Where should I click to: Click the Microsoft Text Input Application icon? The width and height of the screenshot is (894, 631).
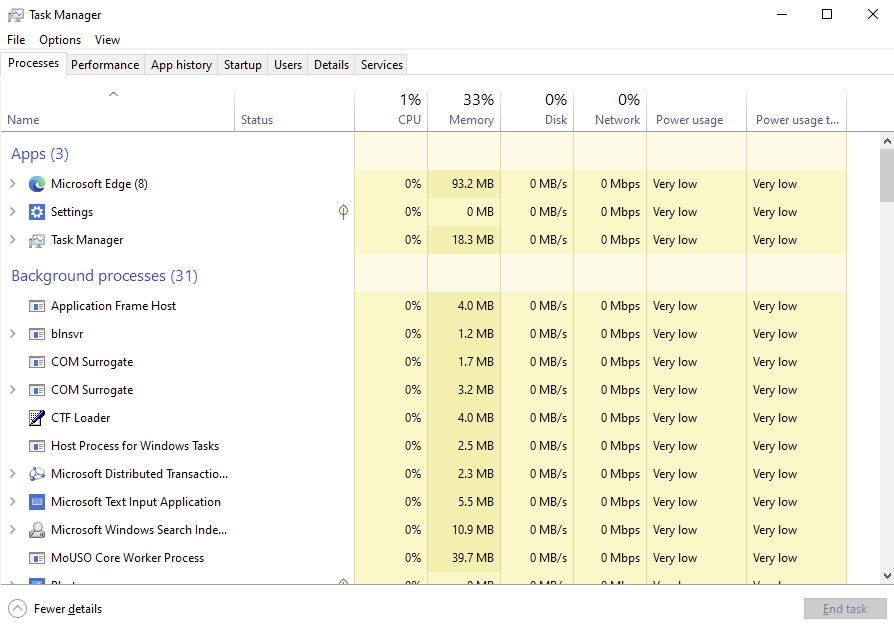click(x=36, y=502)
